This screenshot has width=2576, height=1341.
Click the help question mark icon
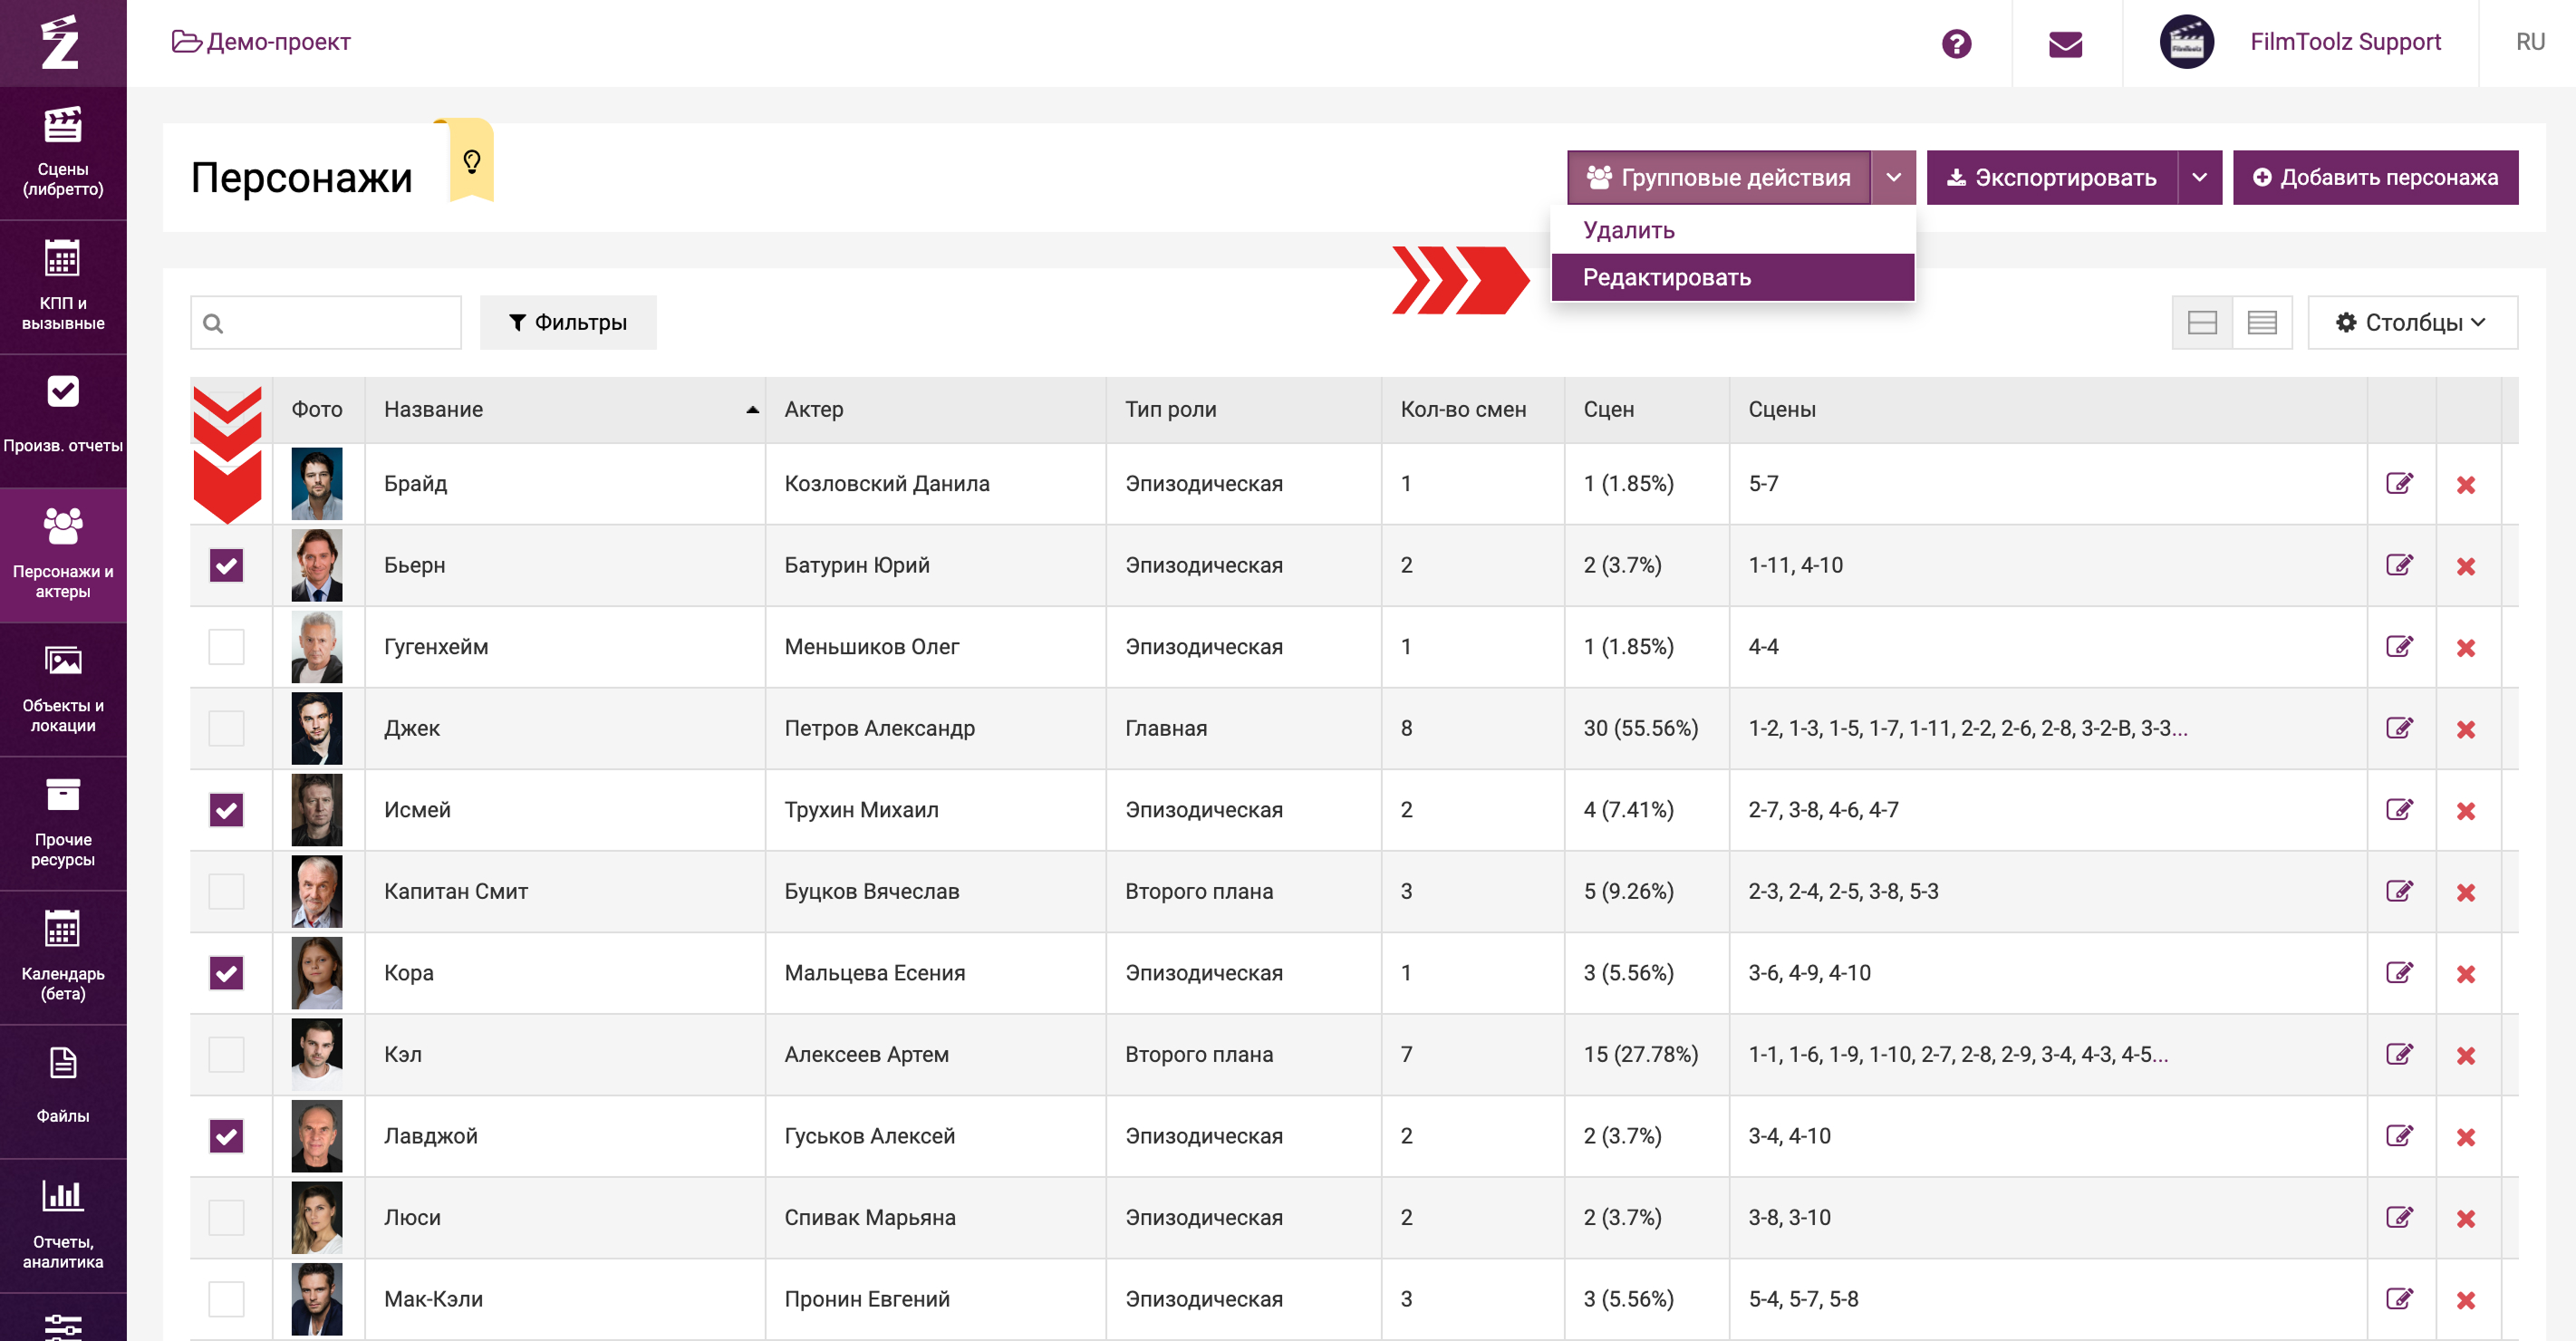coord(1955,43)
